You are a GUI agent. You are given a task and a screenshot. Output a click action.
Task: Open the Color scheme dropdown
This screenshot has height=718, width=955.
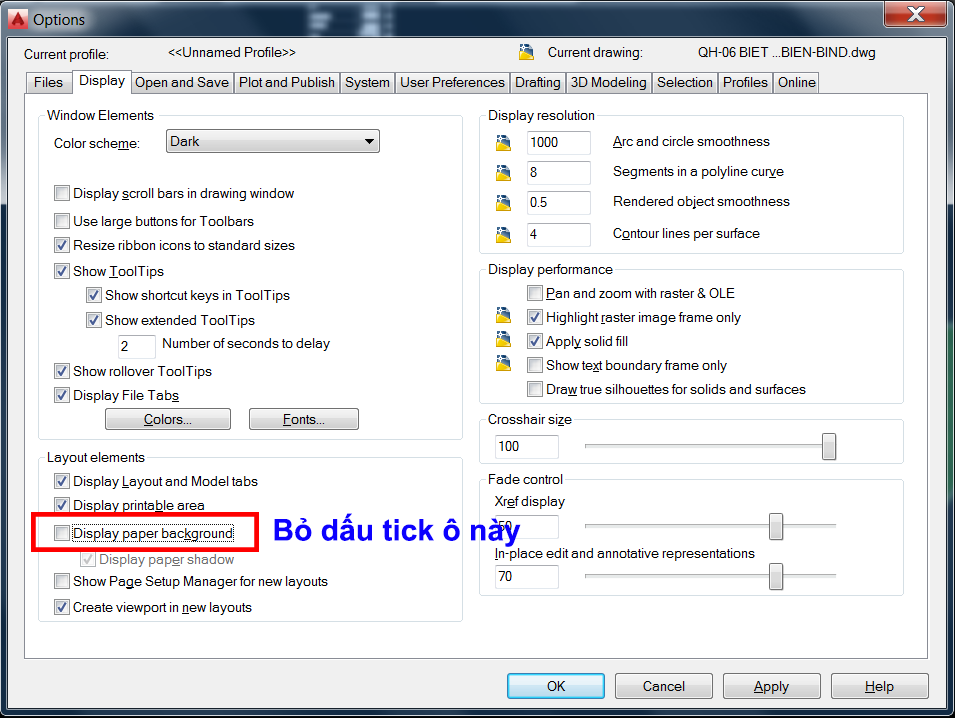(370, 141)
